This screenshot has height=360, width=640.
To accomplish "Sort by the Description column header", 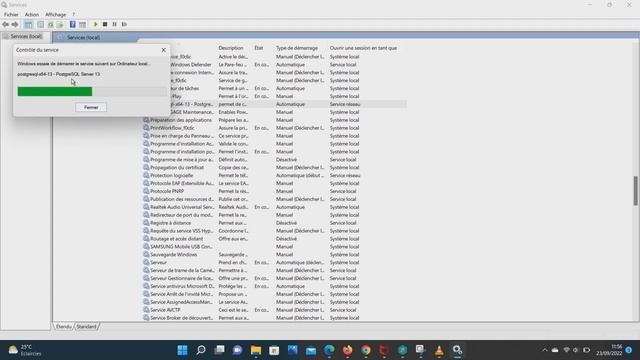I will tap(231, 48).
